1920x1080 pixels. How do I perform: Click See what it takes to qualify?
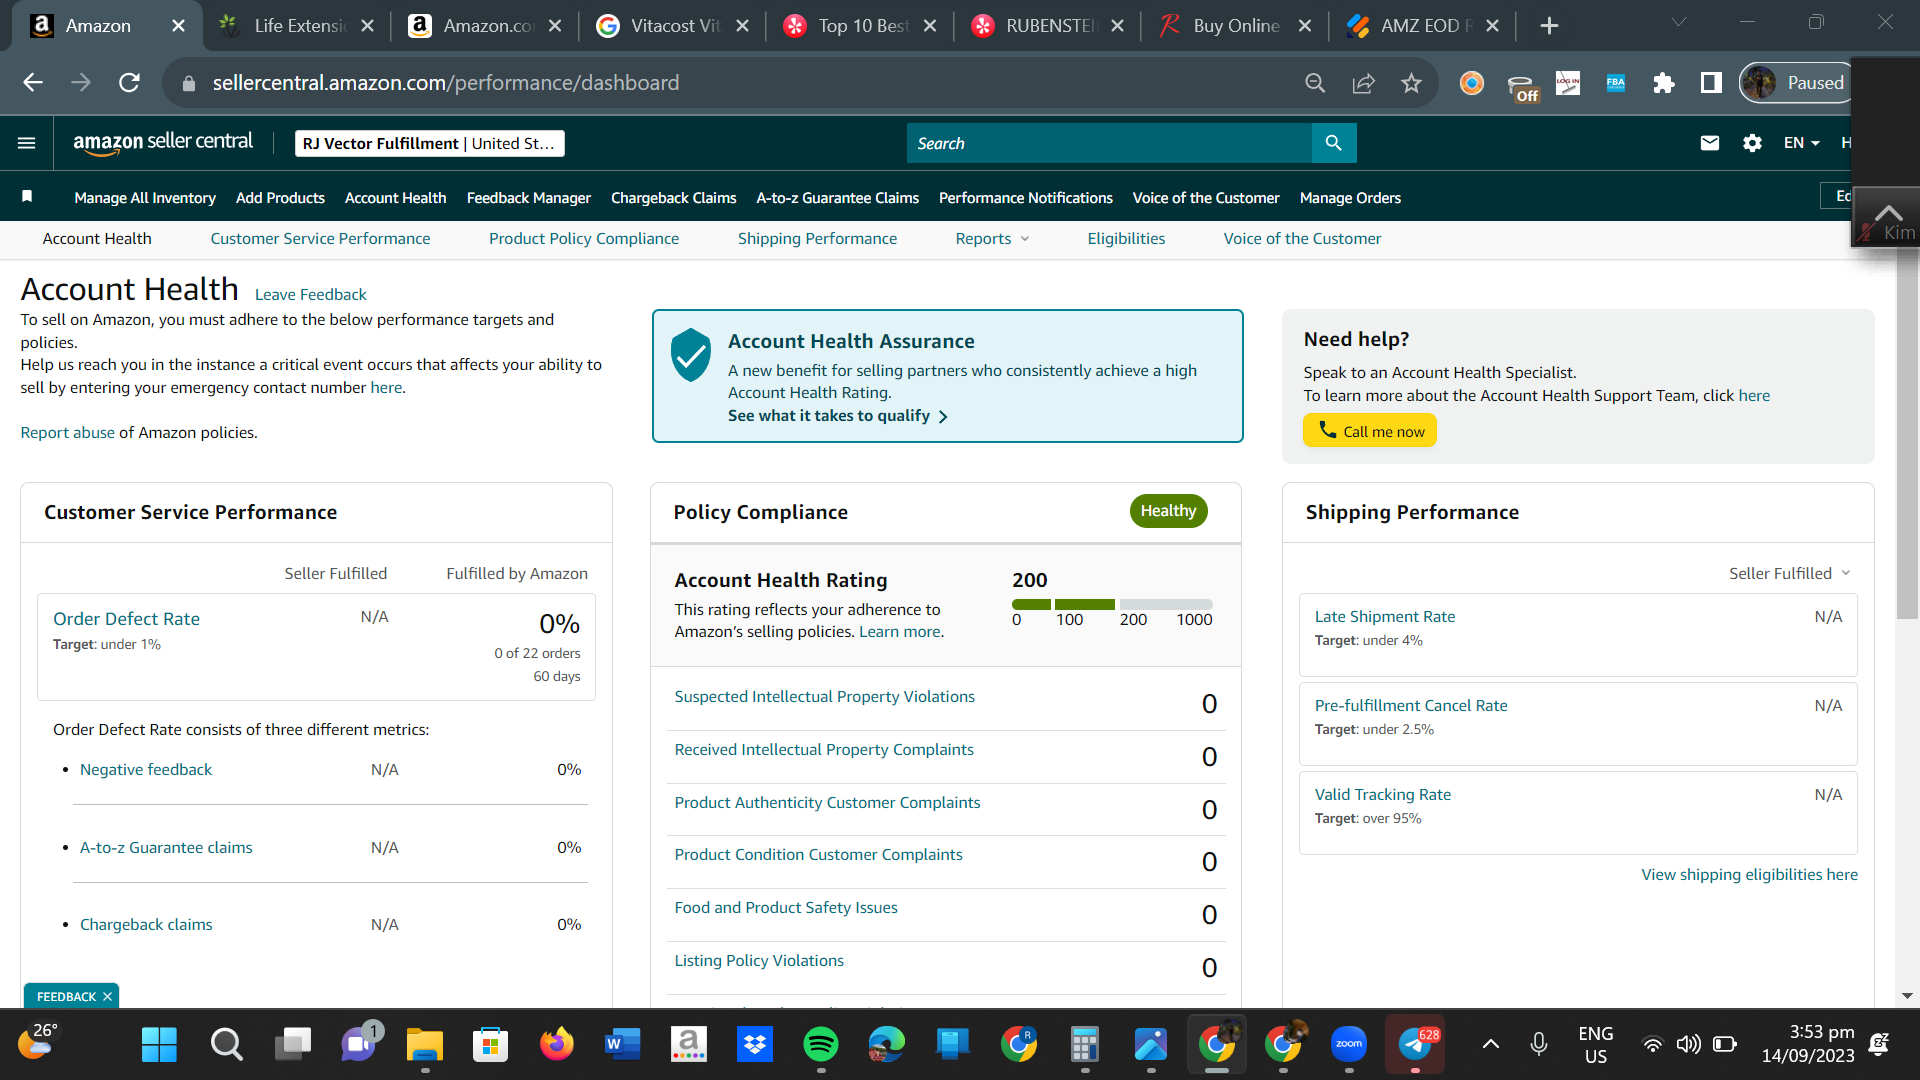838,416
